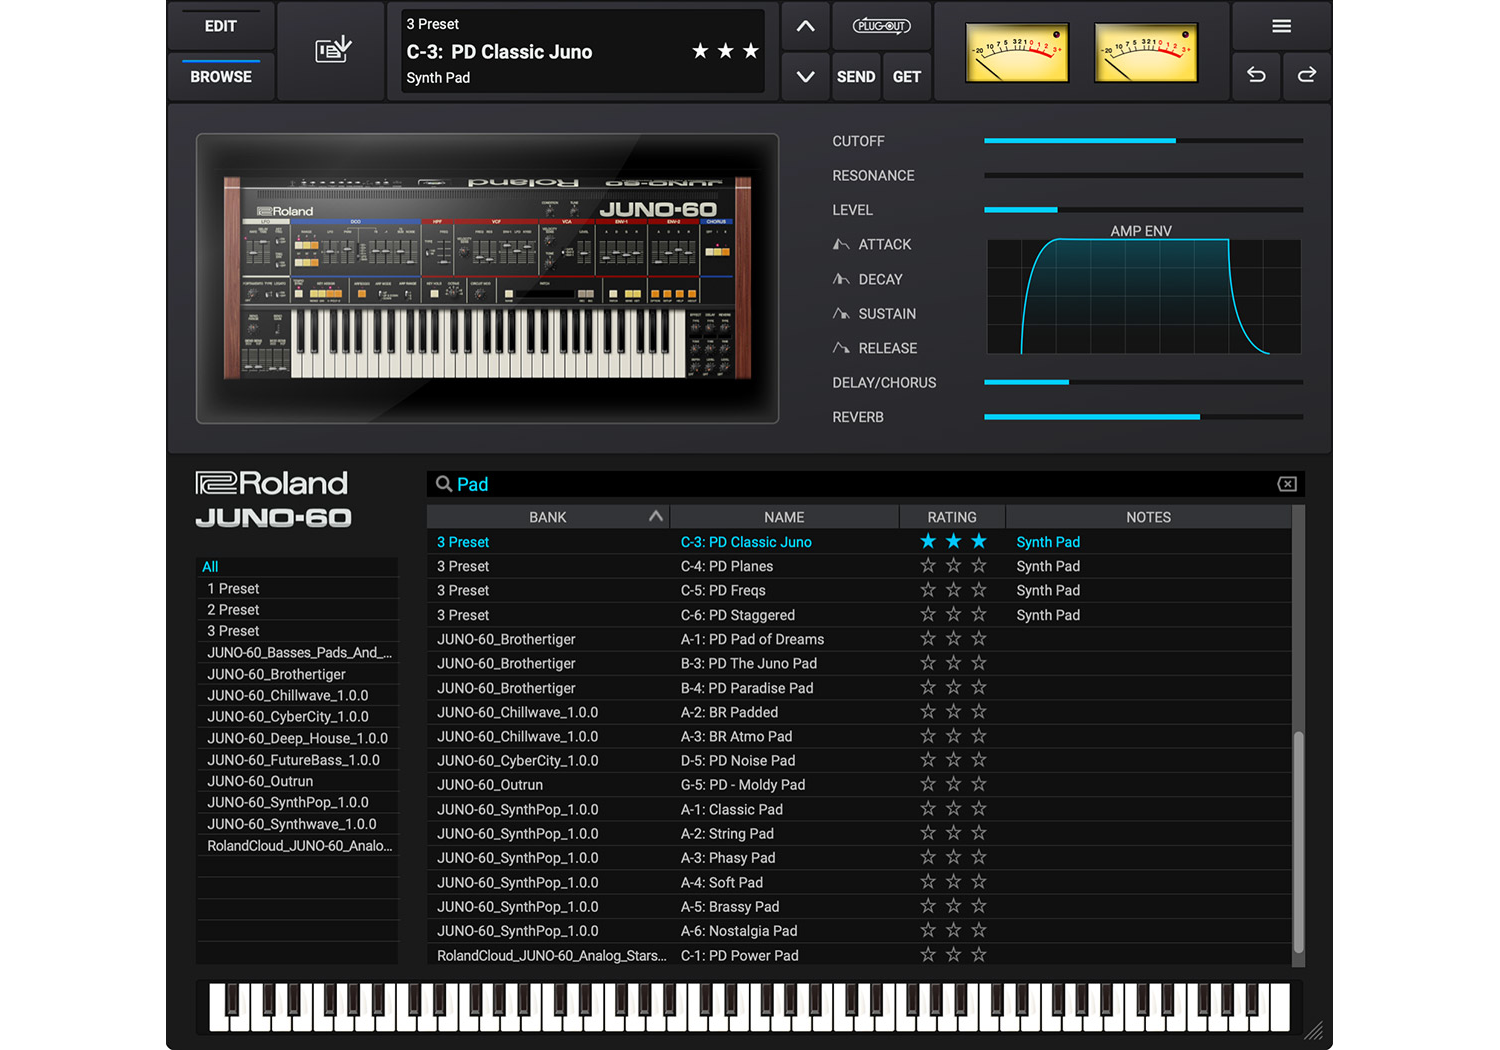The image size is (1500, 1050).
Task: Rate PD Pad of Dreams three stars
Action: tap(979, 638)
